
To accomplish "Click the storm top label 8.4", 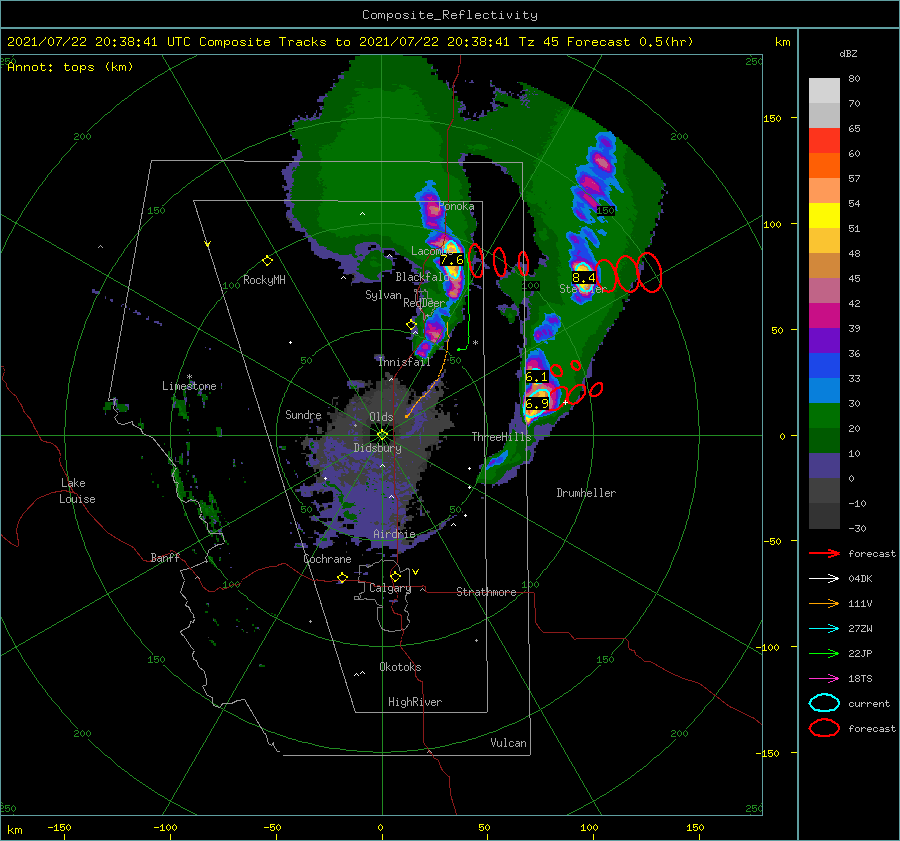I will point(583,278).
